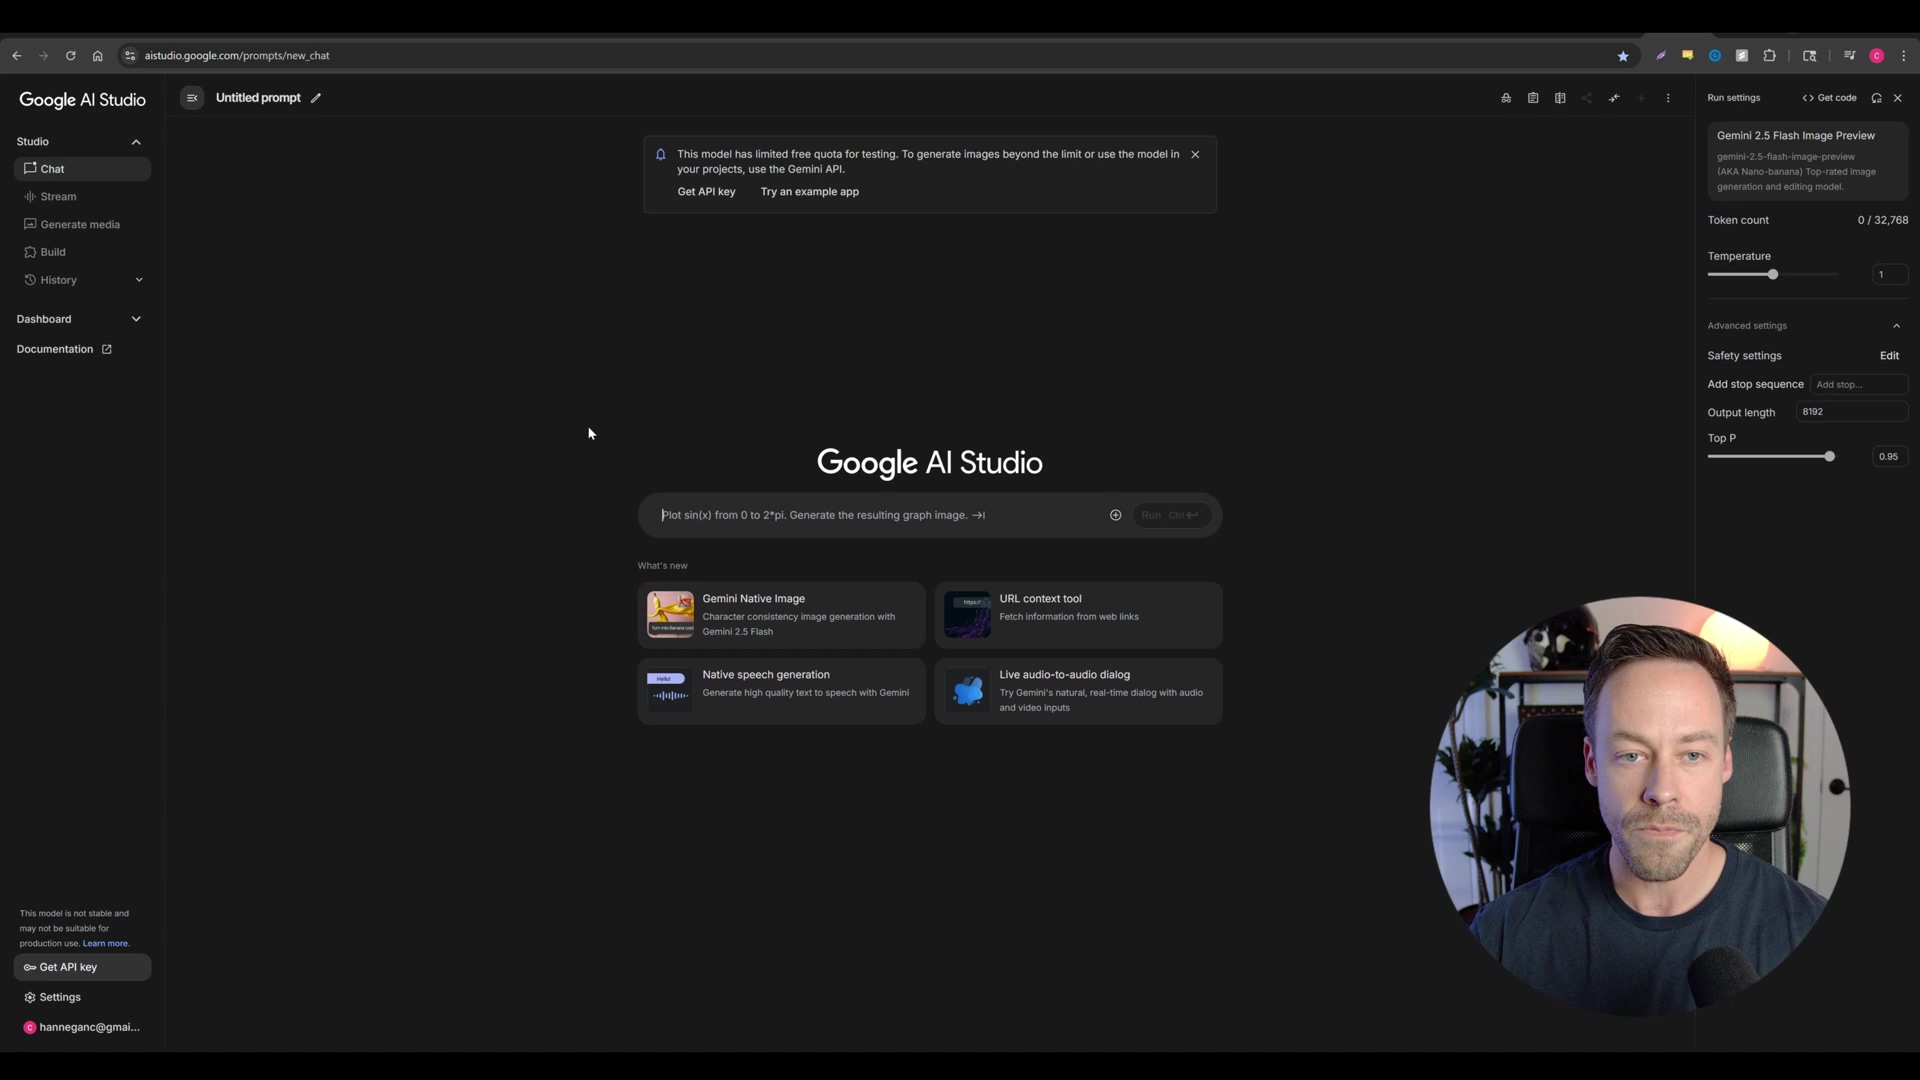1920x1080 pixels.
Task: Open compare mode split-view icon
Action: [1560, 98]
